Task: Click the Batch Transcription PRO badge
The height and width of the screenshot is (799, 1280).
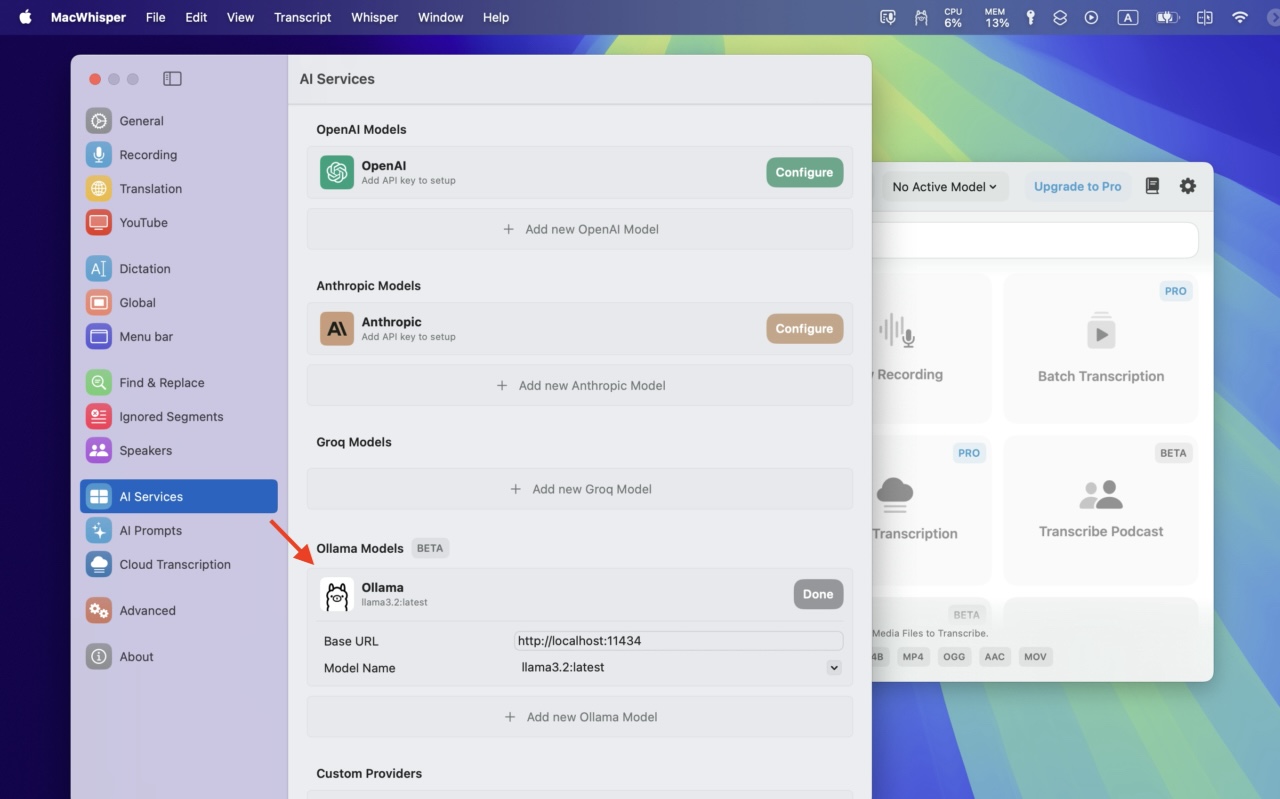Action: coord(1175,291)
